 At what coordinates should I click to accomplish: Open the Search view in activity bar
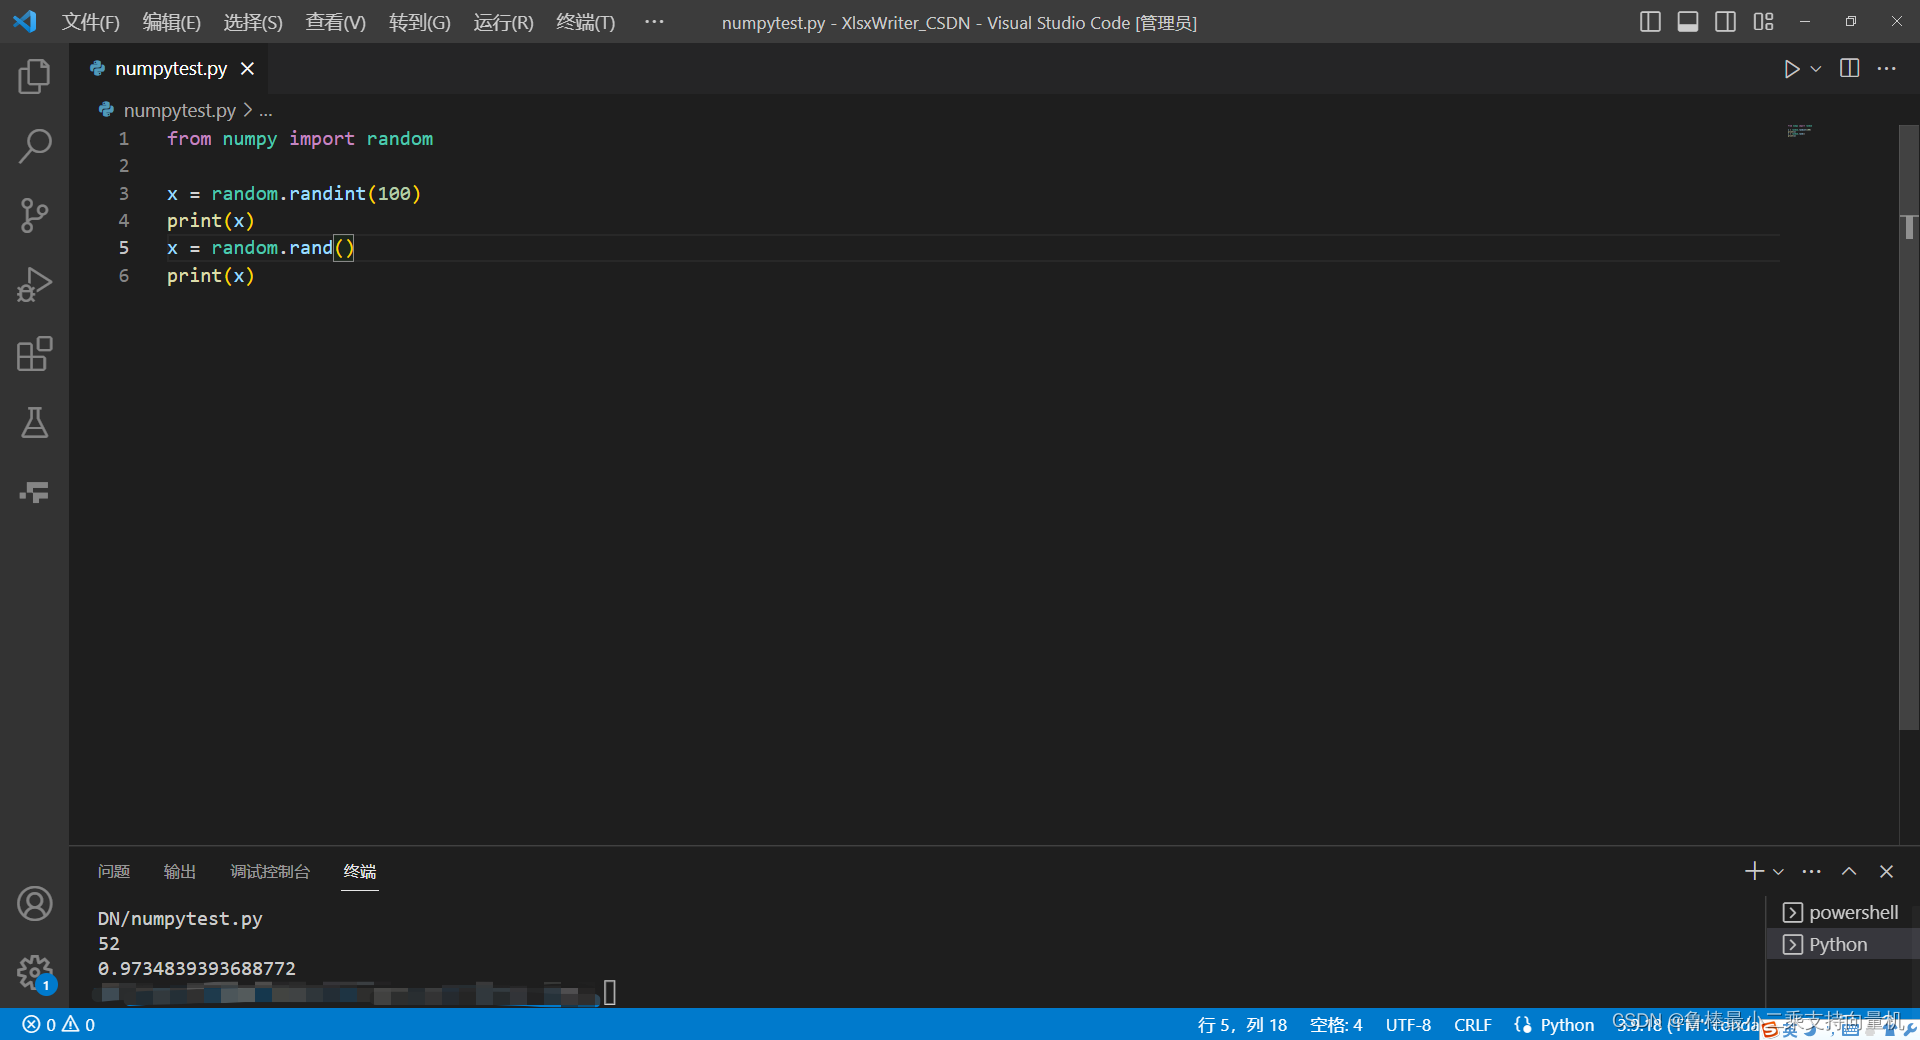coord(34,146)
